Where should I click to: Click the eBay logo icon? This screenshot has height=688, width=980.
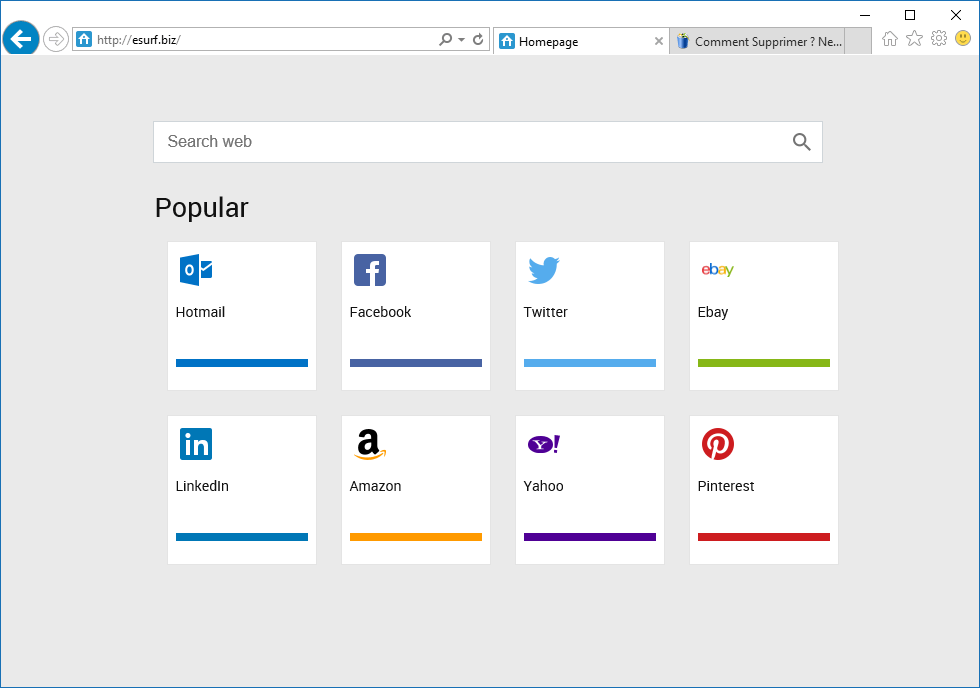coord(718,270)
